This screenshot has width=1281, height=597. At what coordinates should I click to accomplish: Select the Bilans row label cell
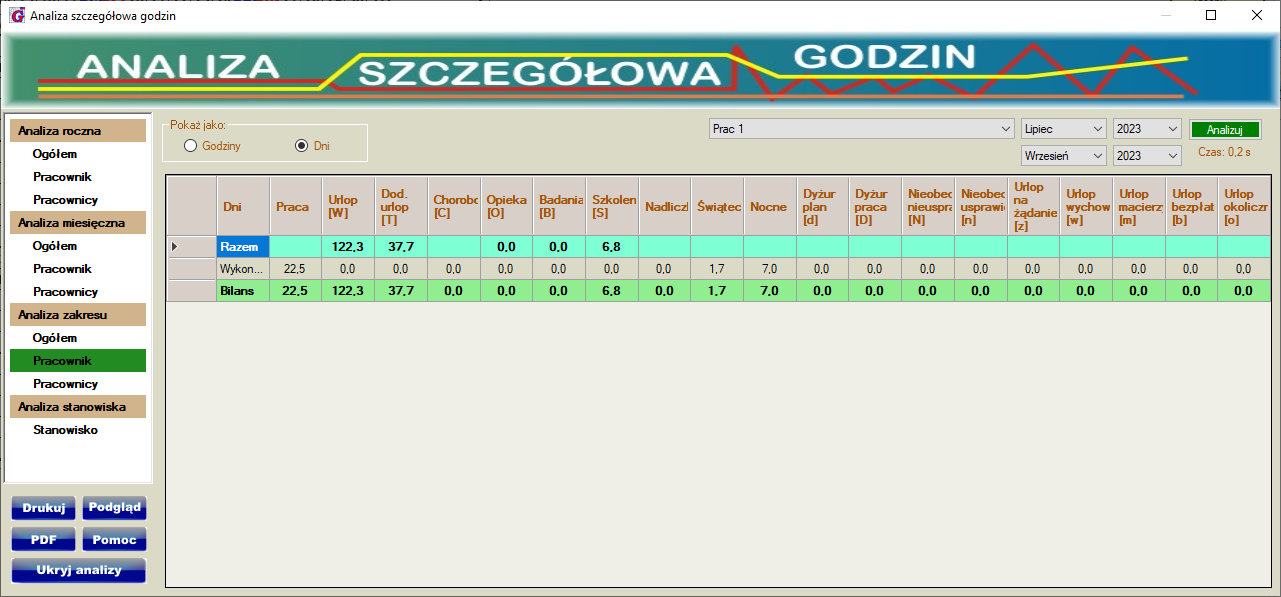click(243, 291)
